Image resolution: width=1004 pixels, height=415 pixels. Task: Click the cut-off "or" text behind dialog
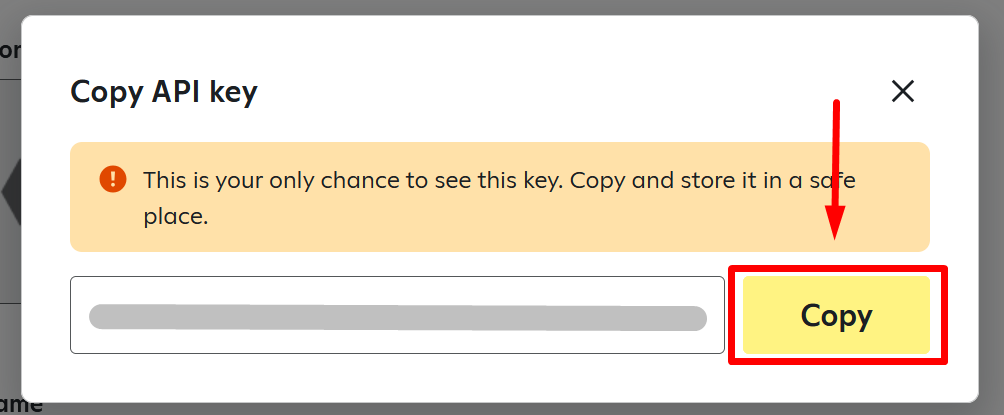[10, 50]
